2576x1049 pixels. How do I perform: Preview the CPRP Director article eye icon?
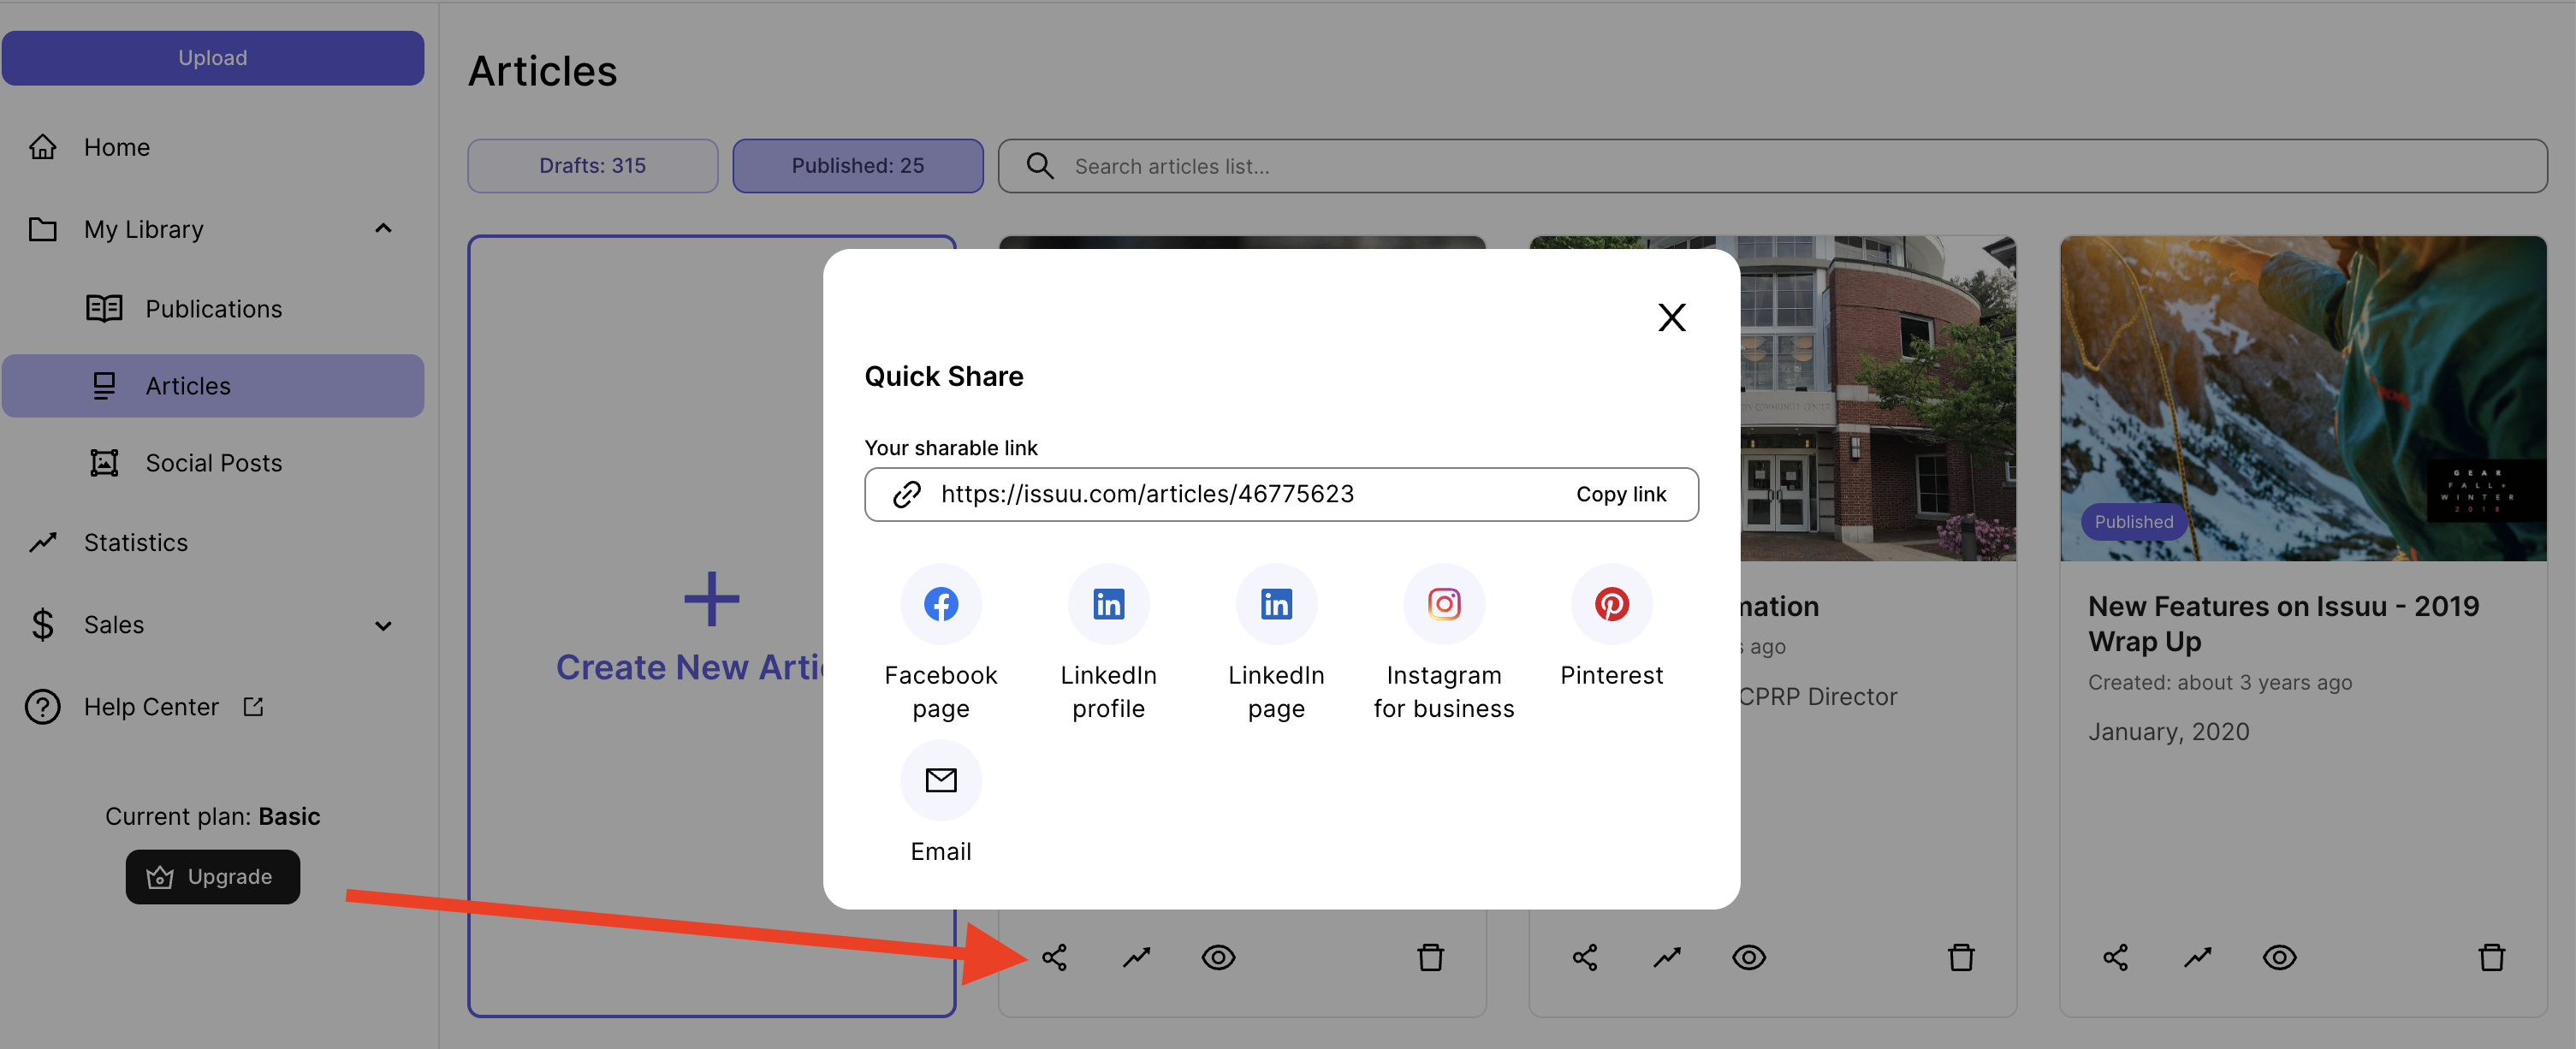click(x=1748, y=957)
